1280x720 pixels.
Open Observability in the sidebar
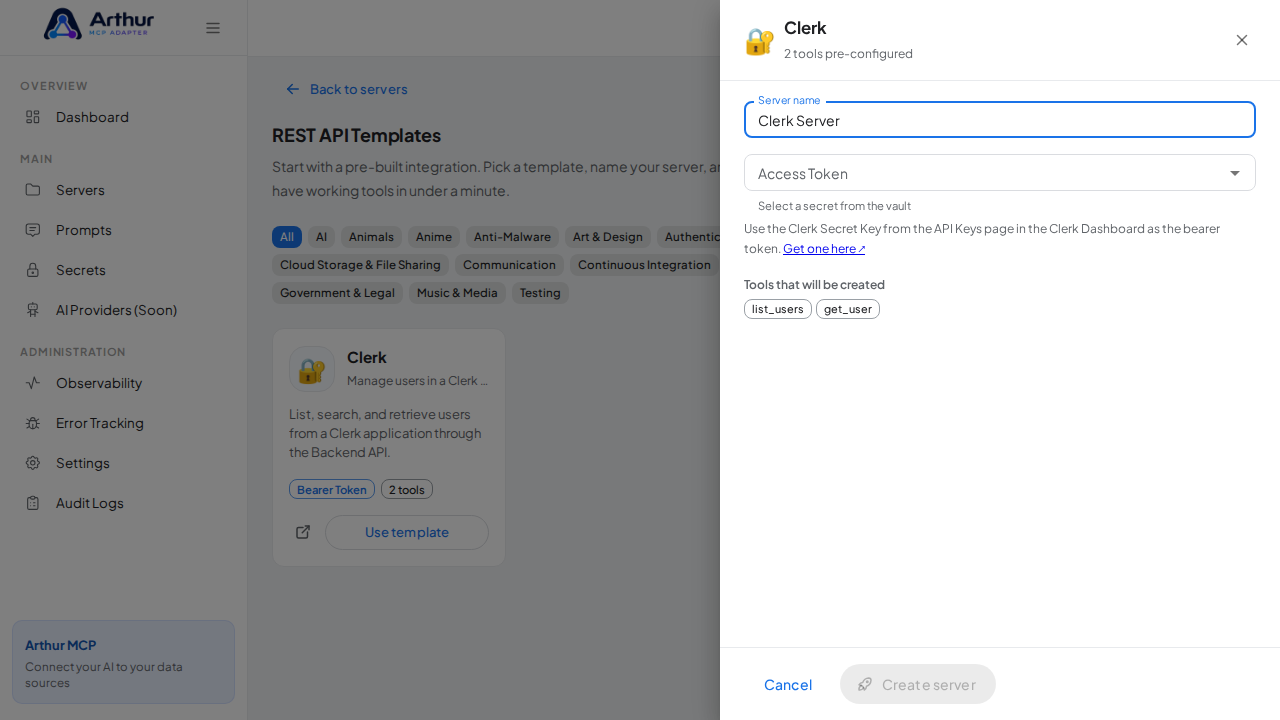[x=123, y=383]
